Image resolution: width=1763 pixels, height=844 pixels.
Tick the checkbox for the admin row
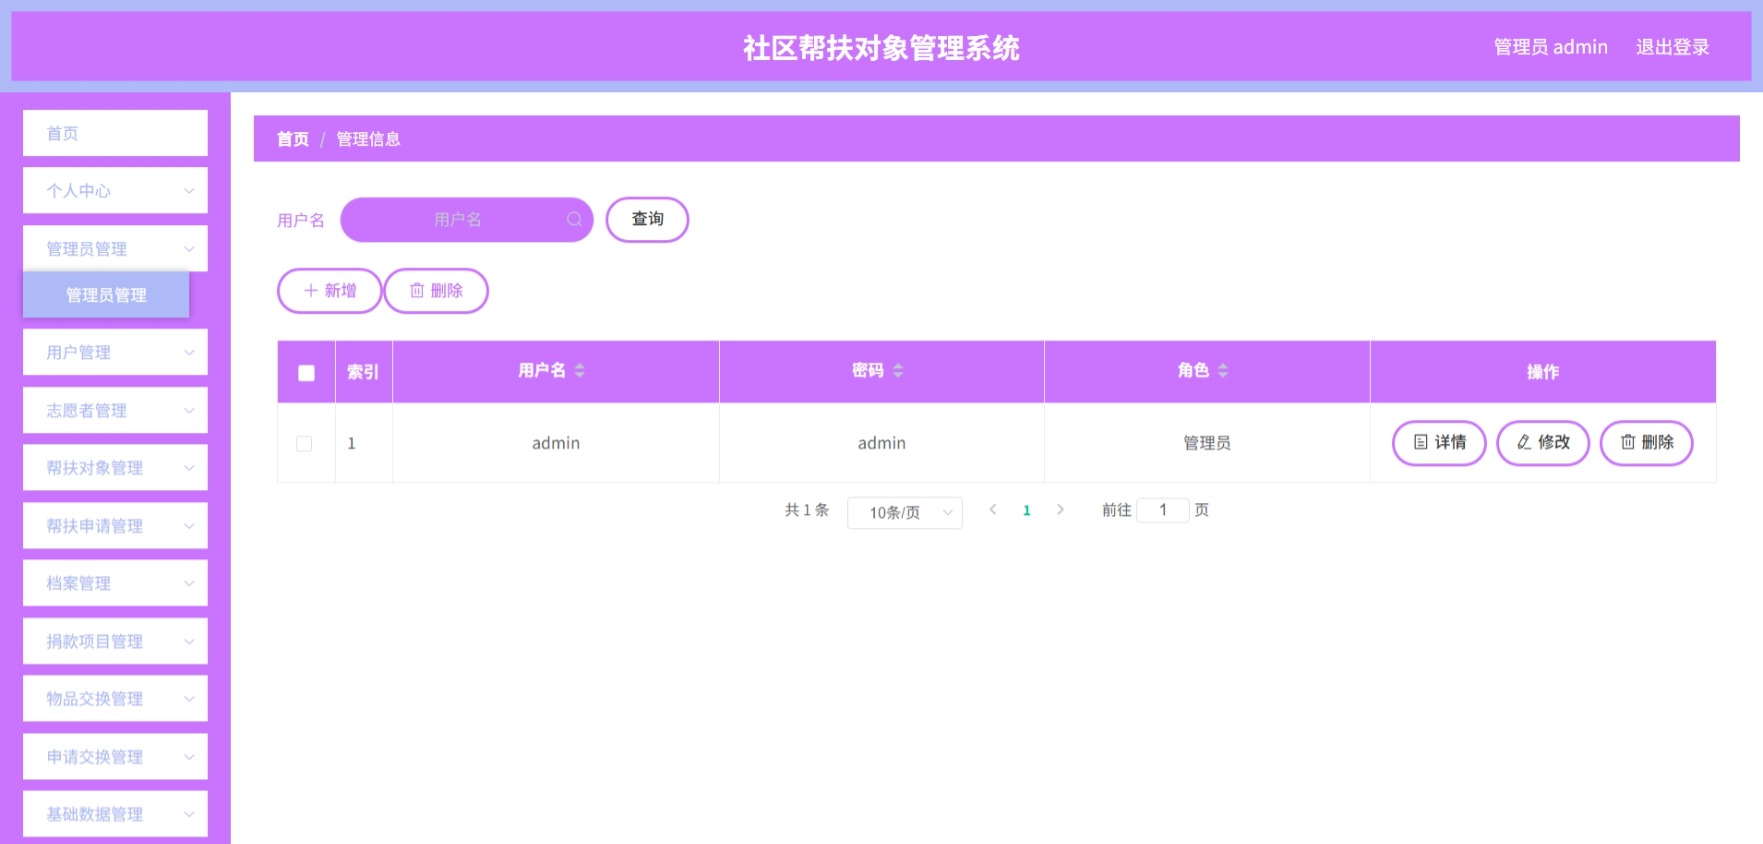pos(304,443)
